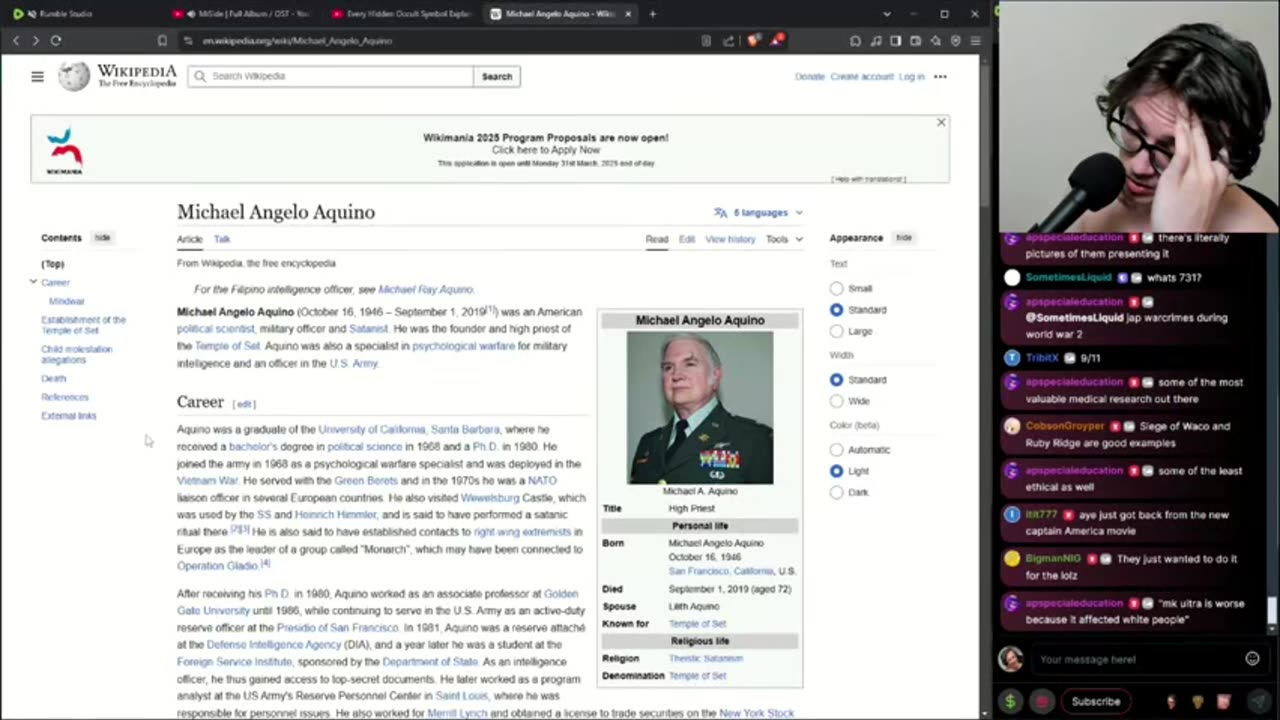Click the user avatar beside the chat input

pyautogui.click(x=1011, y=659)
